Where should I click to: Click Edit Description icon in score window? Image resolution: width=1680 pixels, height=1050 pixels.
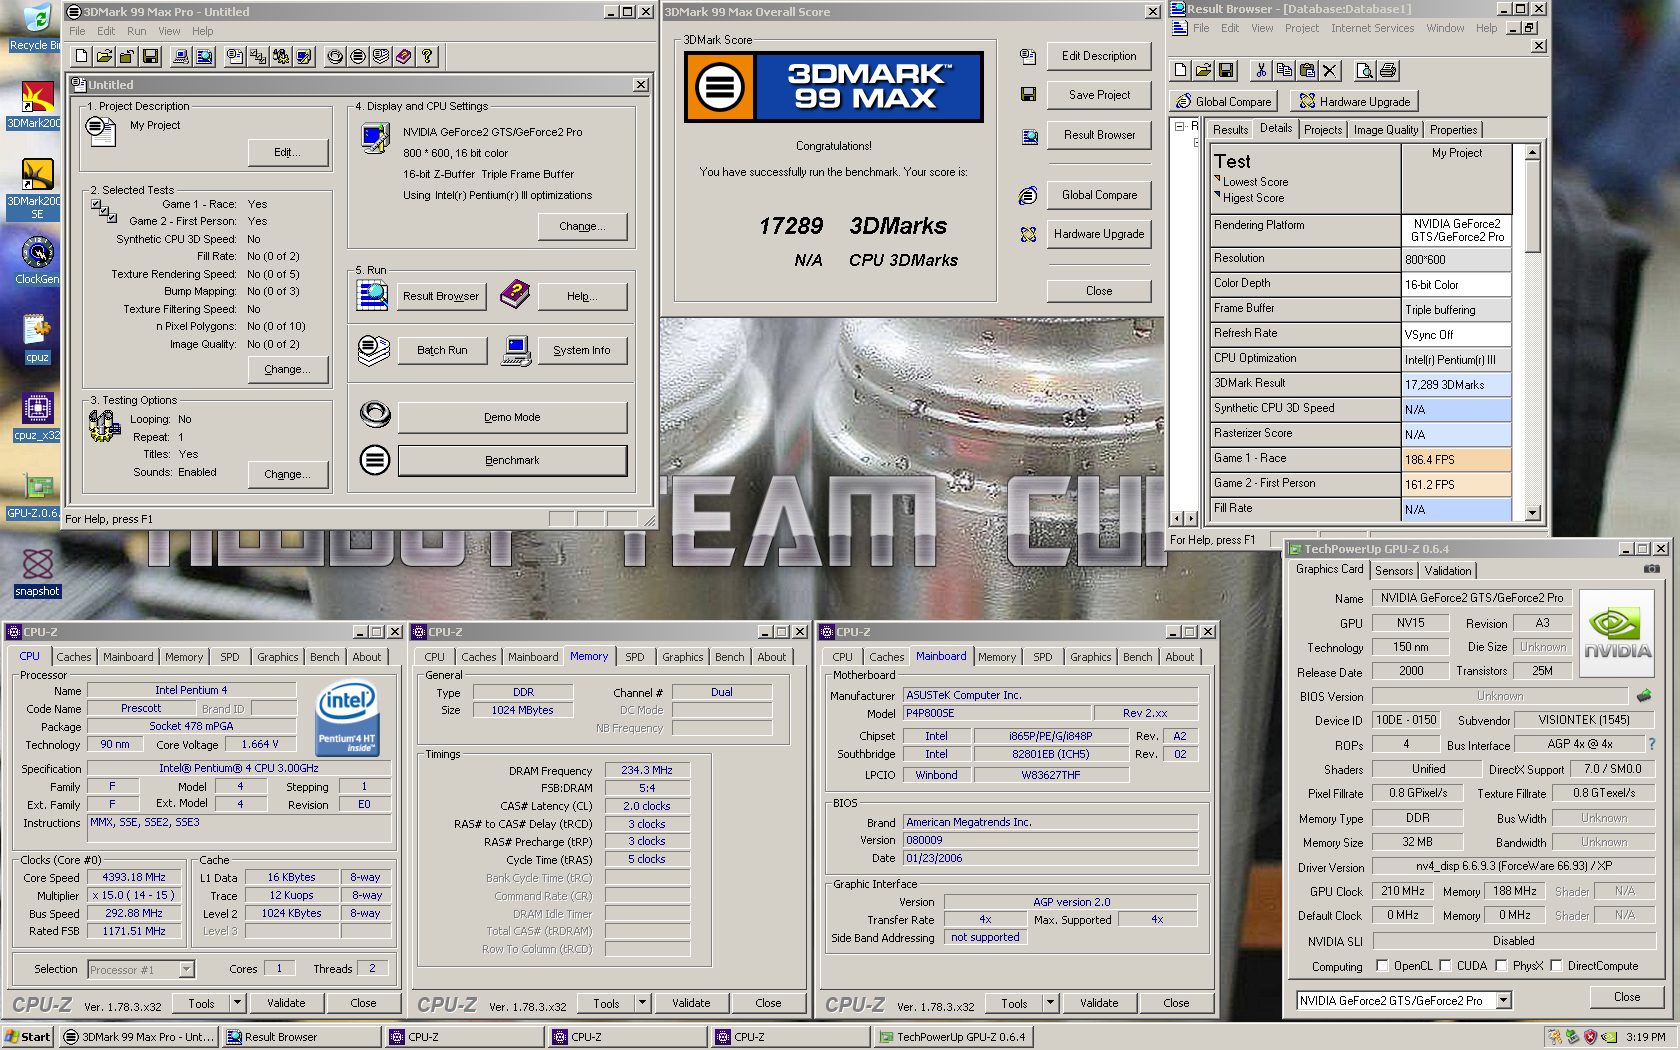pos(1028,57)
